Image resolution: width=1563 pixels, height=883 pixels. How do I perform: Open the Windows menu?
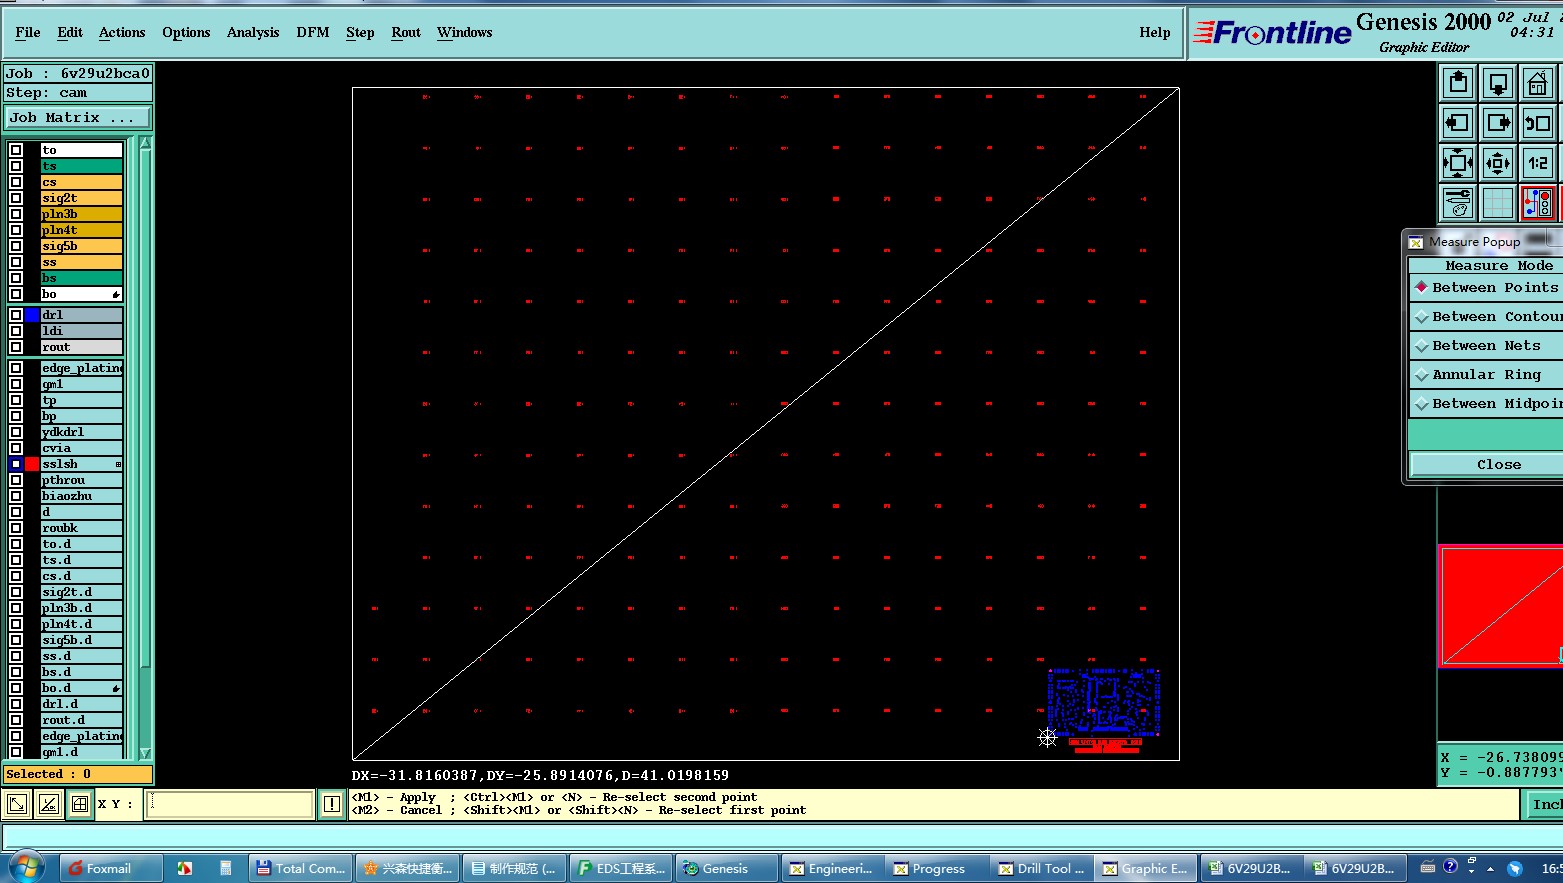(x=465, y=32)
